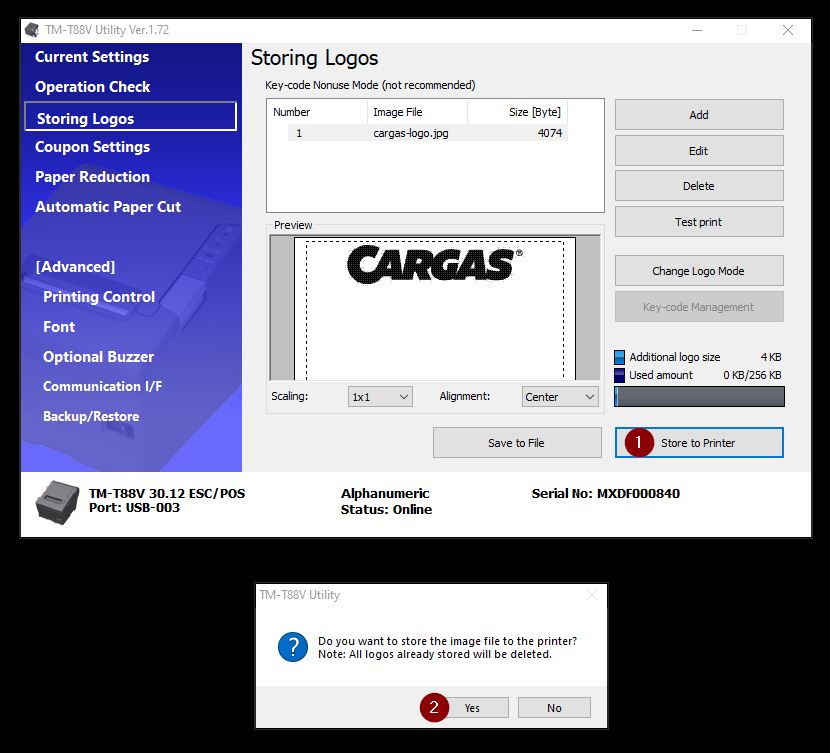Viewport: 830px width, 753px height.
Task: Open Paper Reduction settings
Action: coord(93,177)
